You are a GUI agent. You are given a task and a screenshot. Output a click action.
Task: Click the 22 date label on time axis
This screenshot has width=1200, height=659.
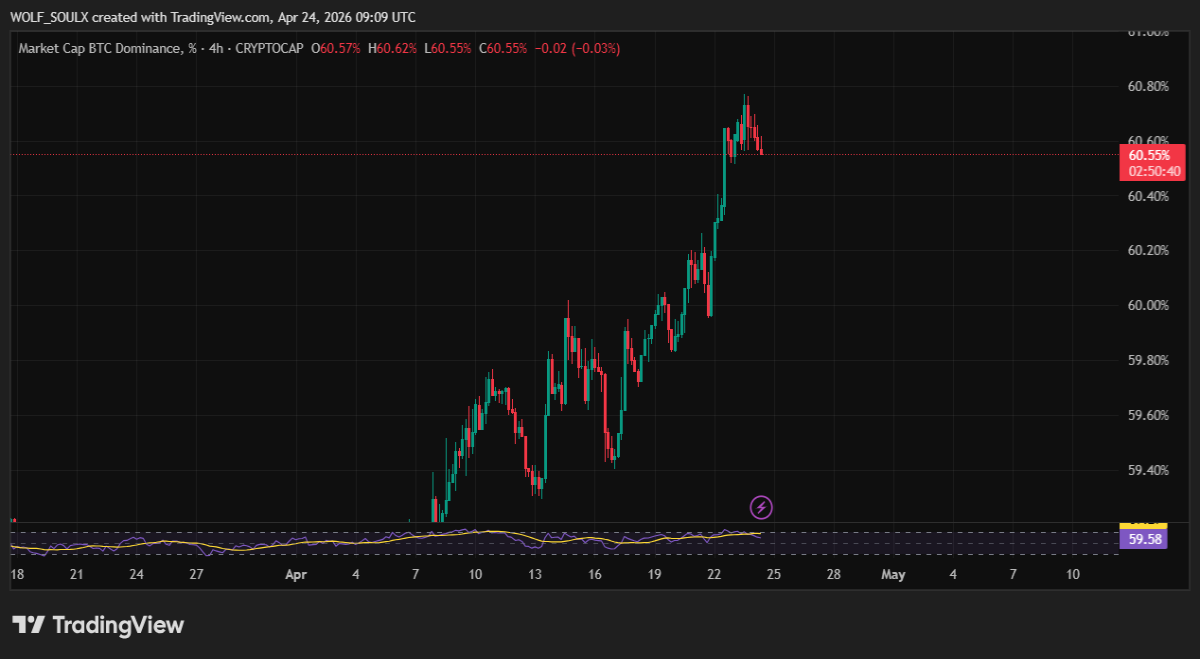[714, 575]
